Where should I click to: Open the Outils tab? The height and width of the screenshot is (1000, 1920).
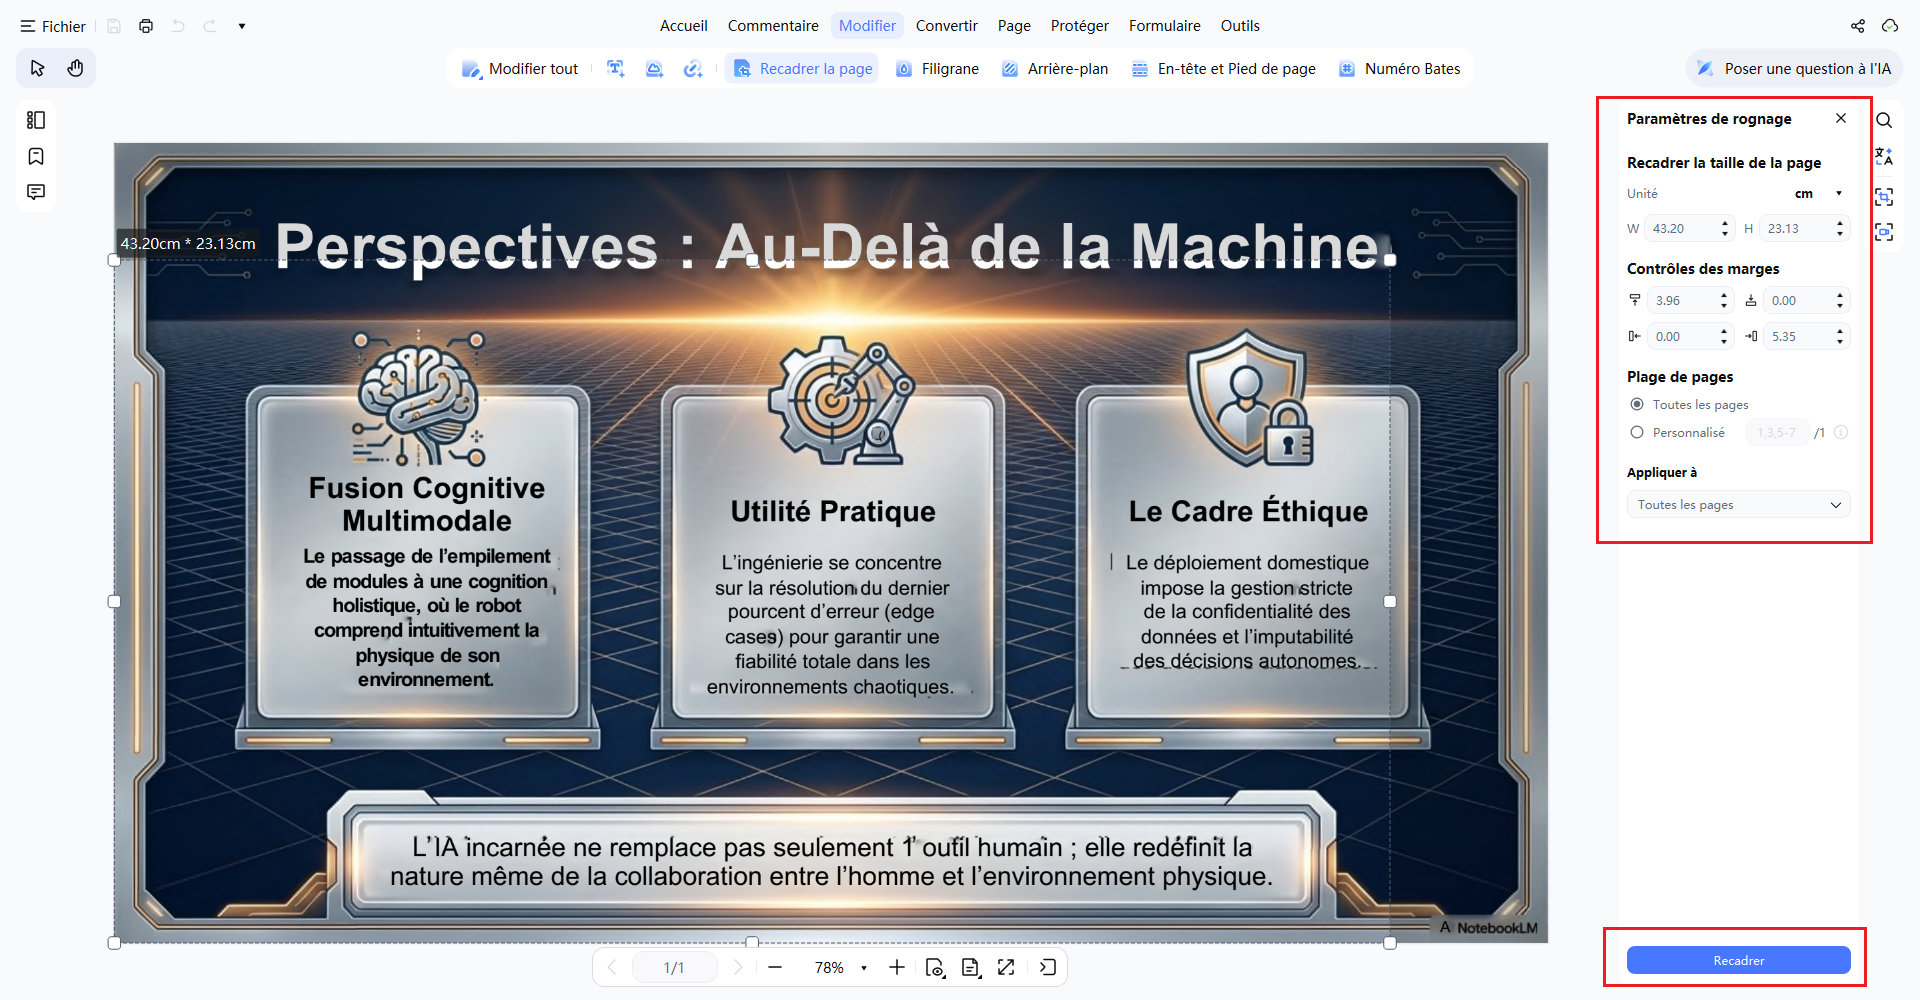1240,26
